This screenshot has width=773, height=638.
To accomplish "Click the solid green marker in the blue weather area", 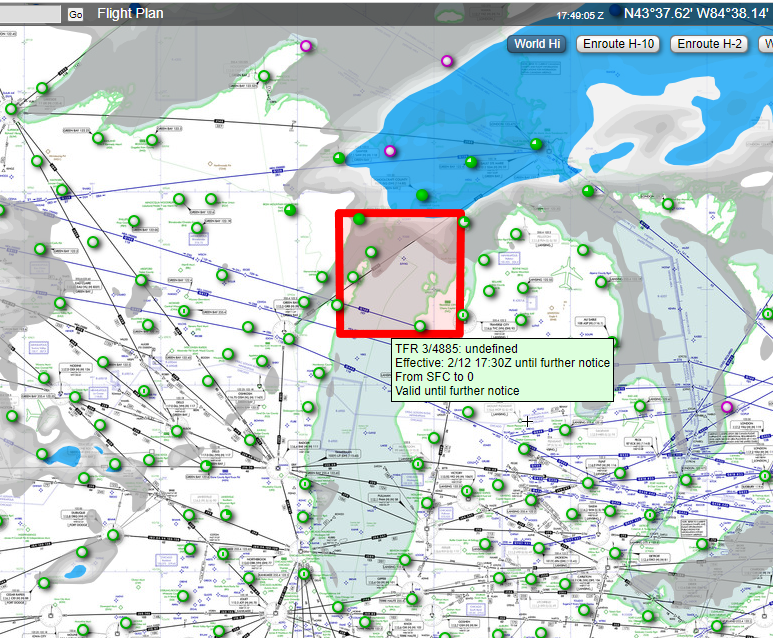I will pyautogui.click(x=422, y=195).
